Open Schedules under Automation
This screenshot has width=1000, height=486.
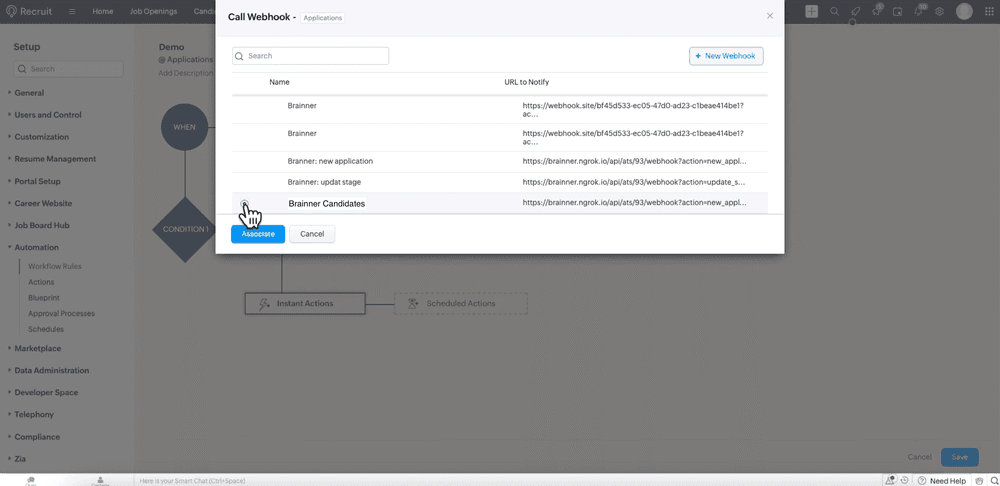(46, 329)
